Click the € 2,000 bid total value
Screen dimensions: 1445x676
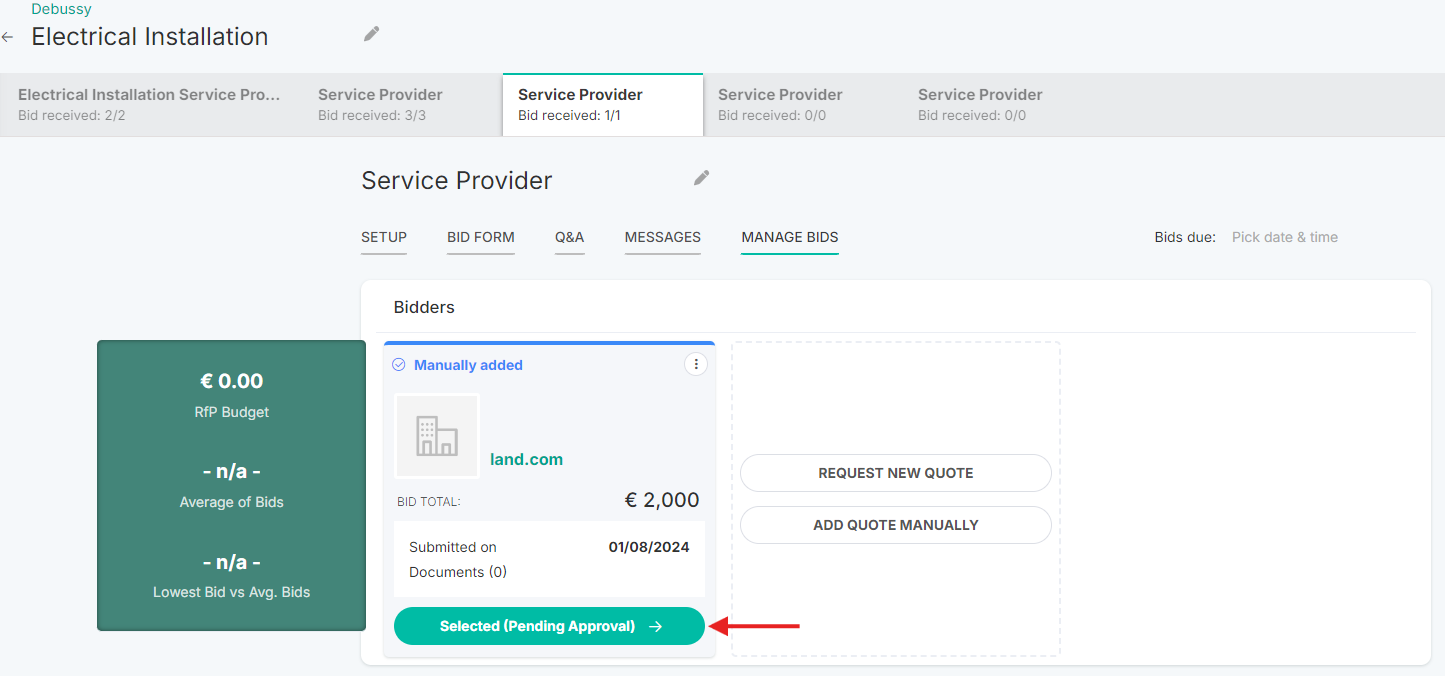coord(662,500)
